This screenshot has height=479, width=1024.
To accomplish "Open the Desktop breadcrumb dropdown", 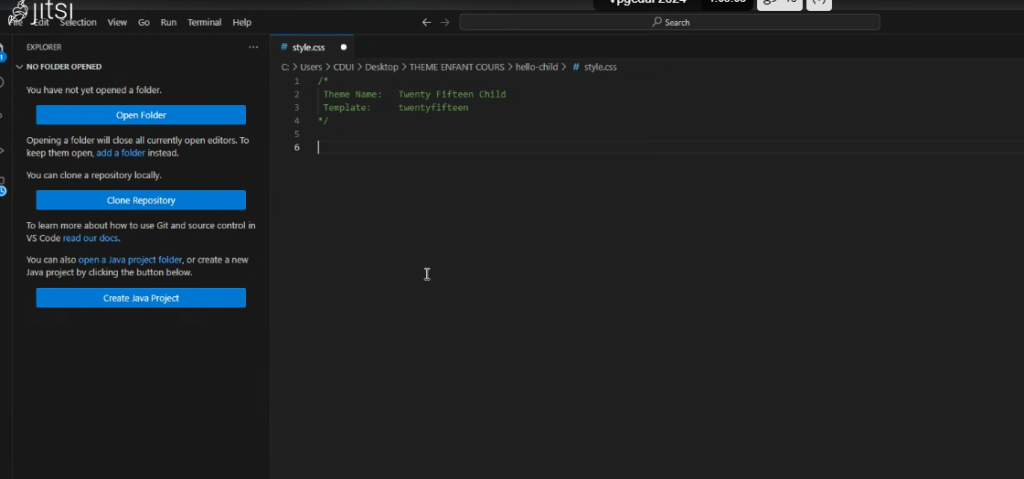I will tap(381, 67).
